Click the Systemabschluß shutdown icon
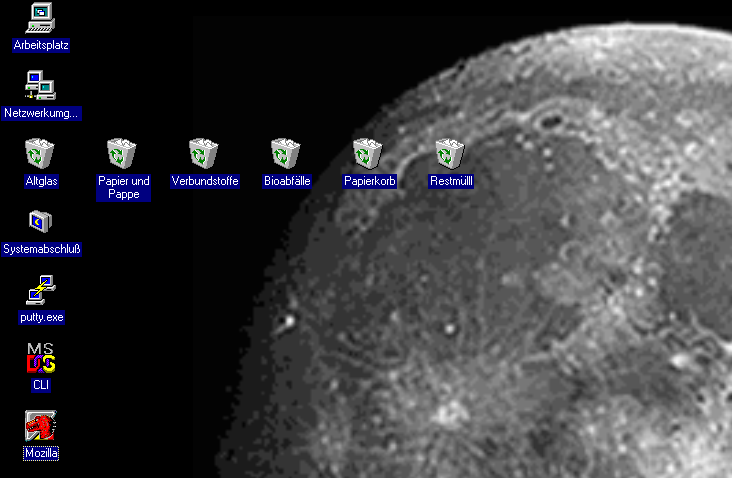Viewport: 732px width, 478px height. [41, 221]
